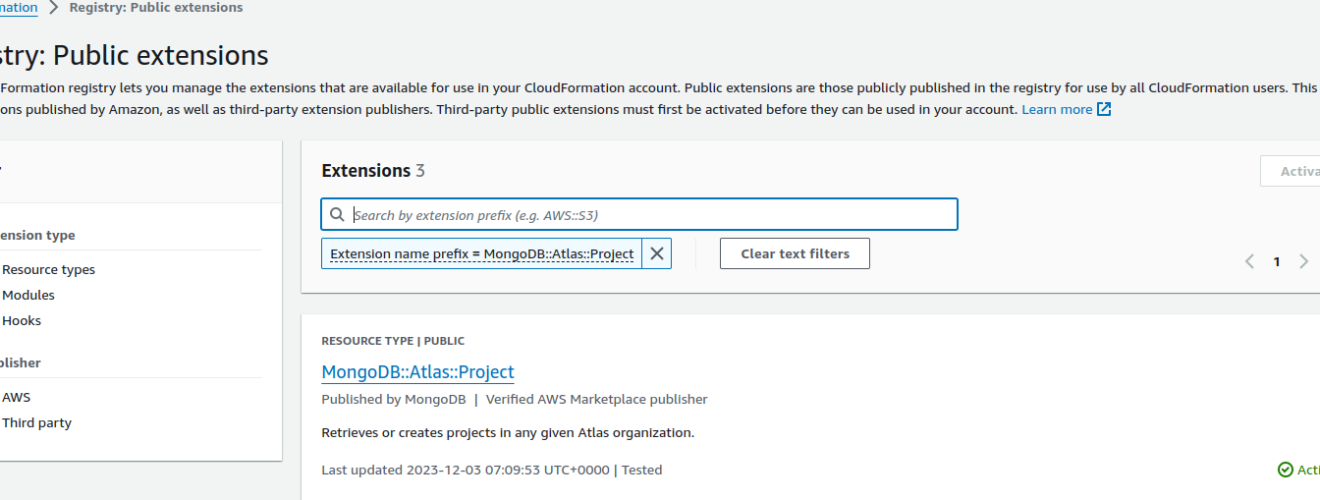Remove the MongoDB::Atlas::Project prefix filter

[656, 254]
